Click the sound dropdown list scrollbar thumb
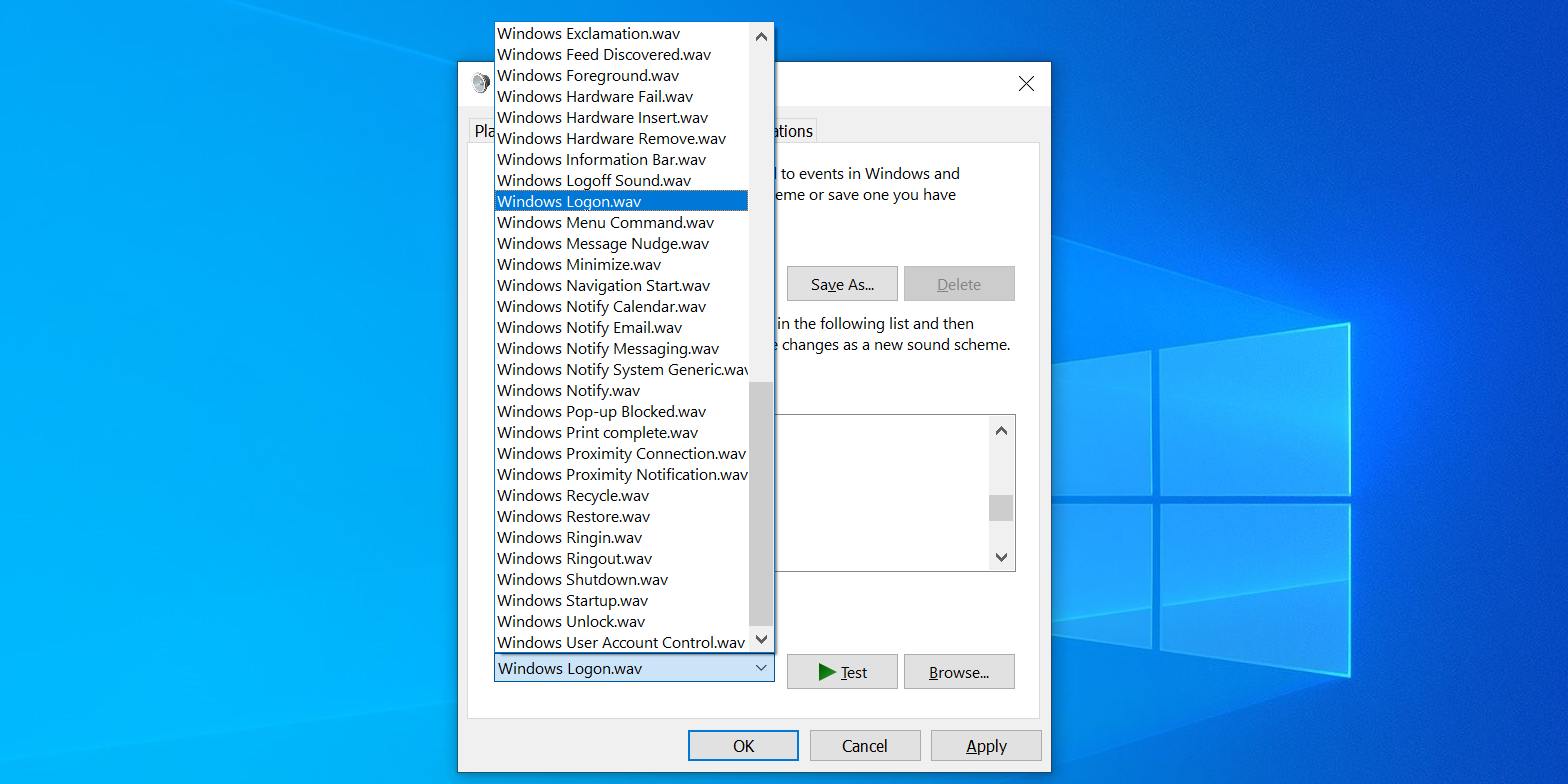The height and width of the screenshot is (784, 1568). [761, 503]
